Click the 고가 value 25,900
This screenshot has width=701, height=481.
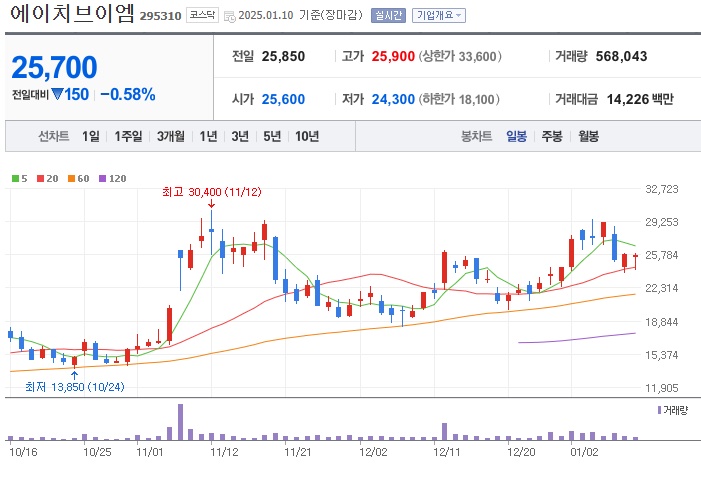click(393, 56)
